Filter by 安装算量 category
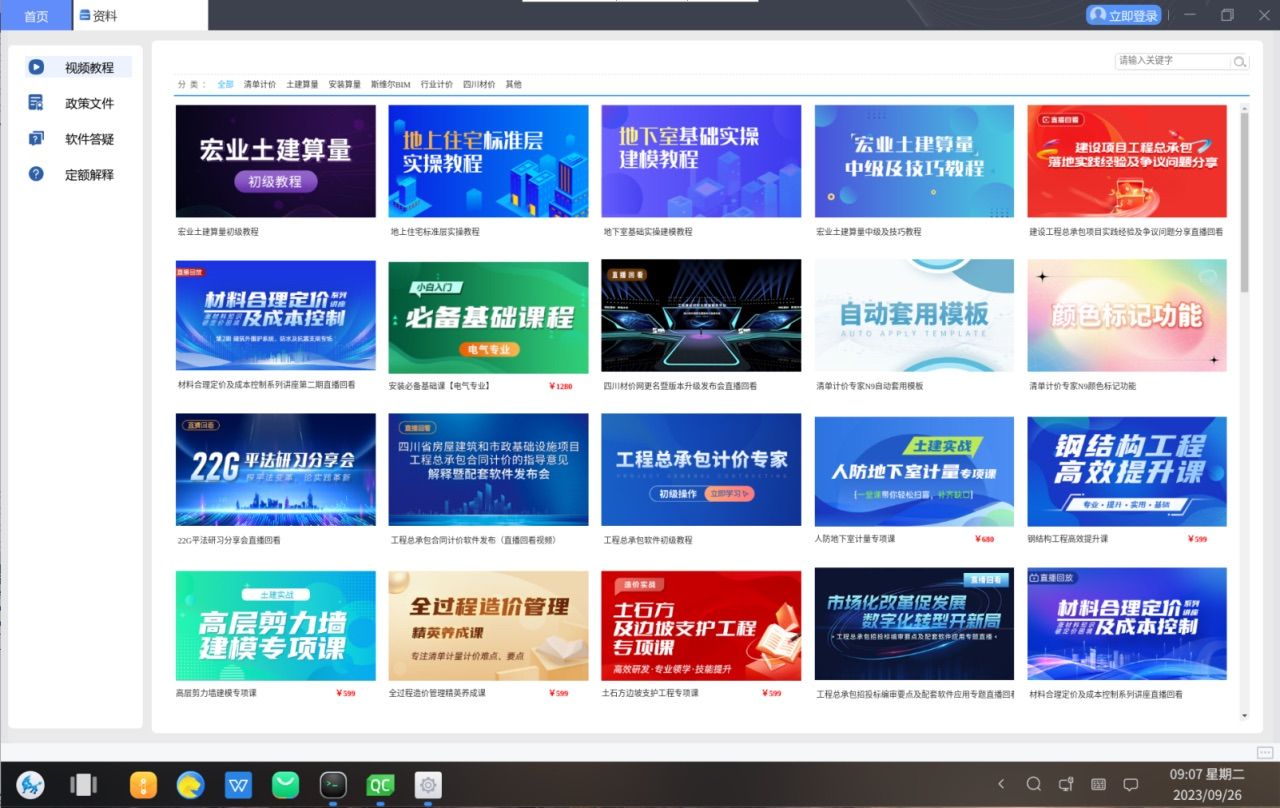The width and height of the screenshot is (1280, 808). [344, 85]
